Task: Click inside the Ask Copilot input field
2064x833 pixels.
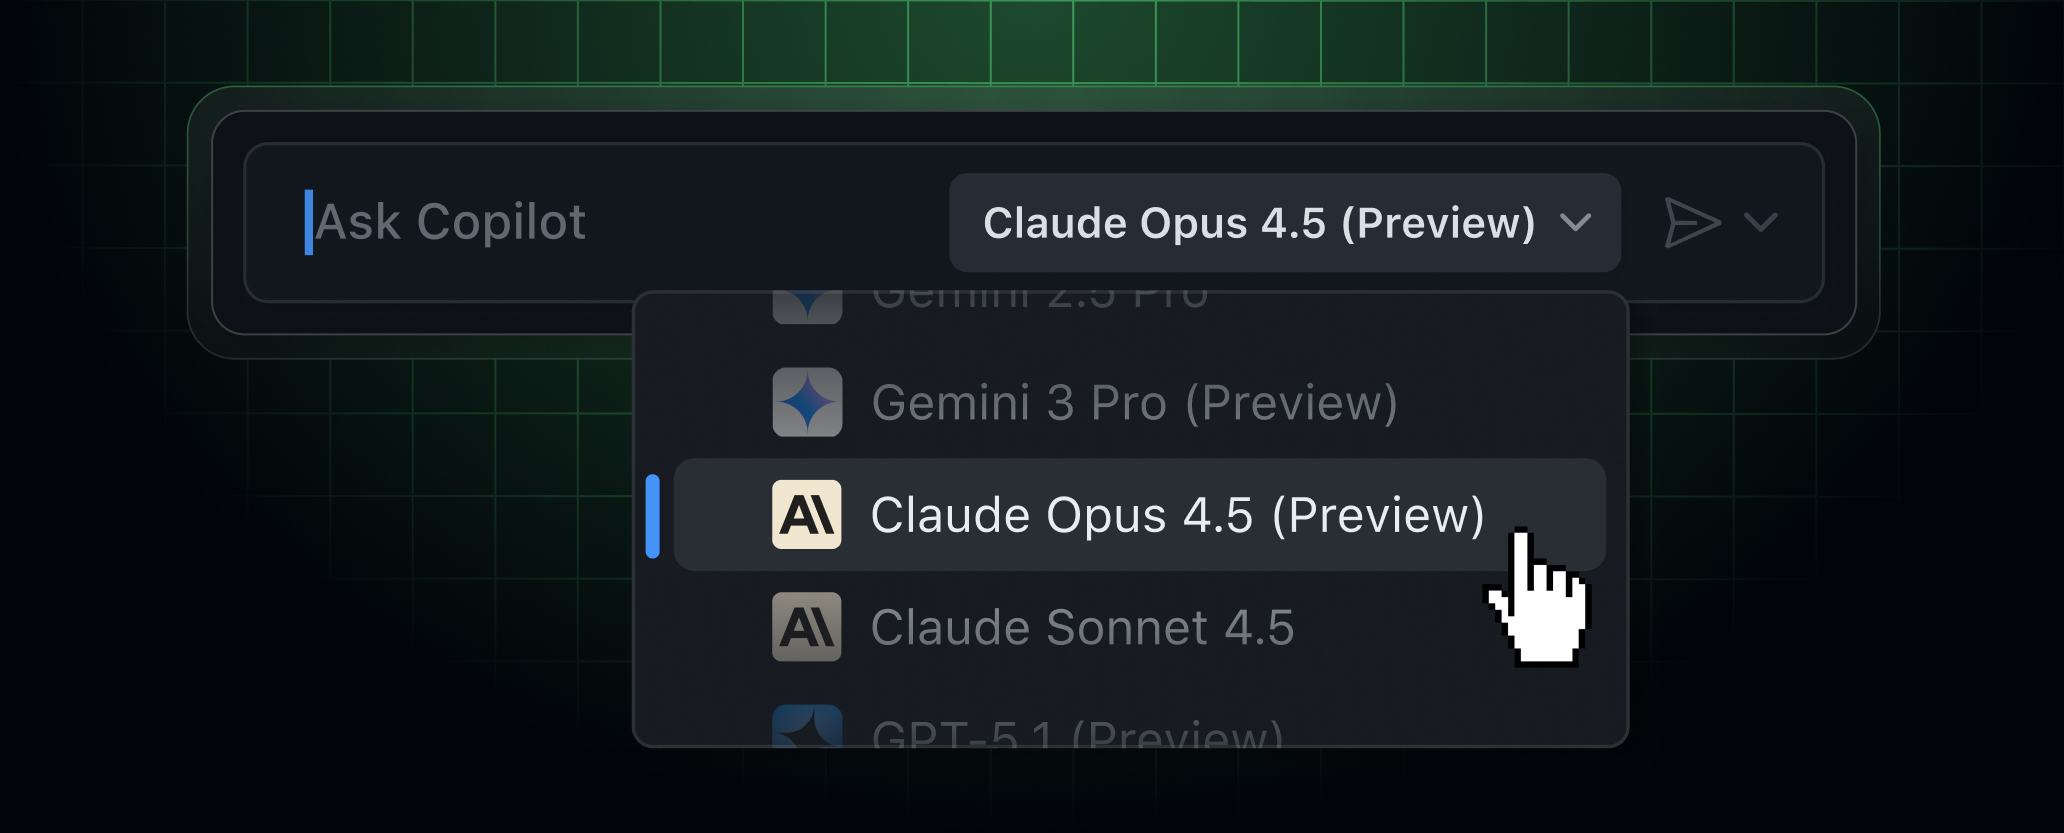Action: [600, 222]
